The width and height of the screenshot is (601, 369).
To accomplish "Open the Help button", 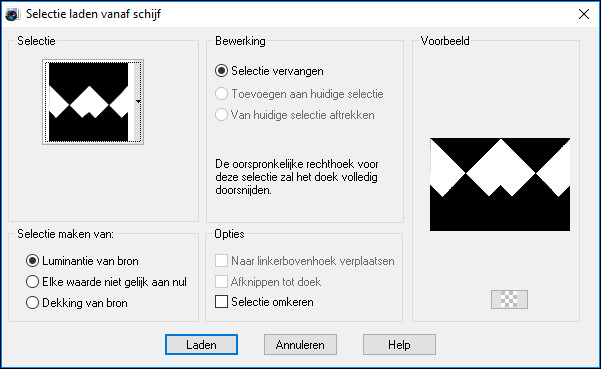I will point(399,344).
